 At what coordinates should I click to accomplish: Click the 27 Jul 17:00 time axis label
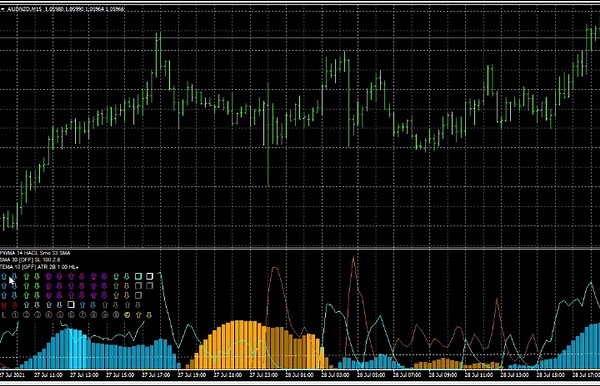[156, 375]
